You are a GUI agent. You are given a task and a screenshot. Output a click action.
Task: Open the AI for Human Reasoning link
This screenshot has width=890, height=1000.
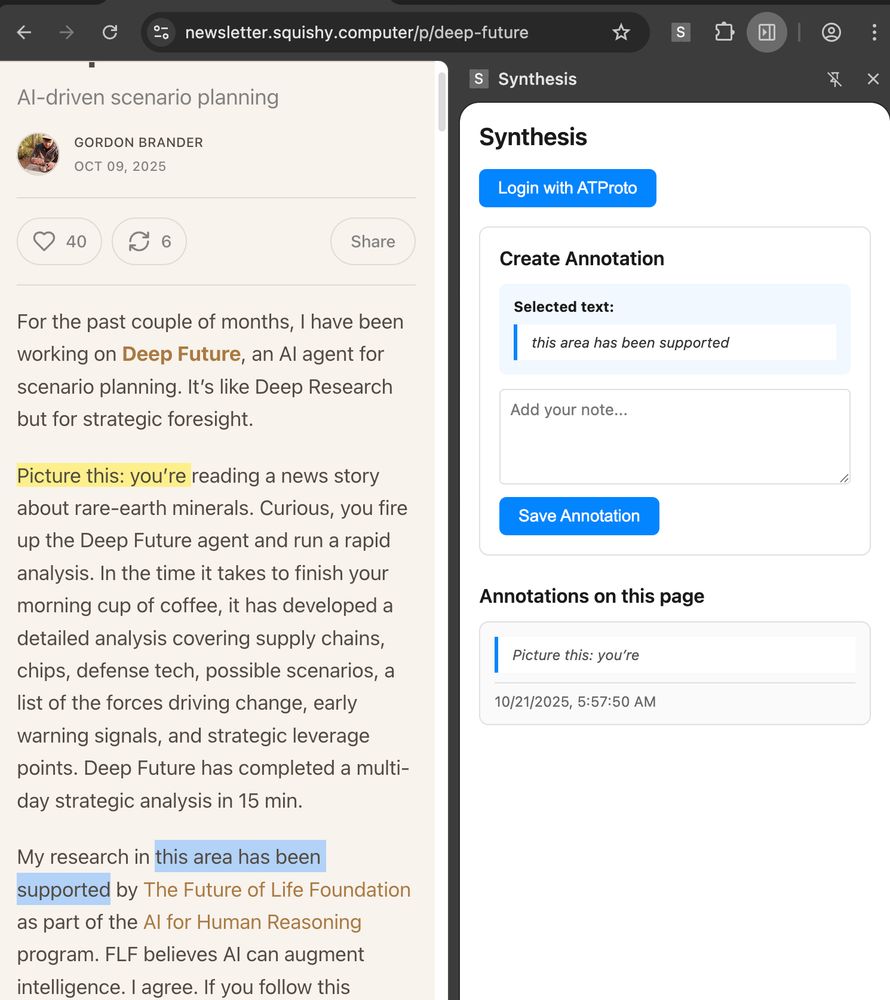[252, 922]
